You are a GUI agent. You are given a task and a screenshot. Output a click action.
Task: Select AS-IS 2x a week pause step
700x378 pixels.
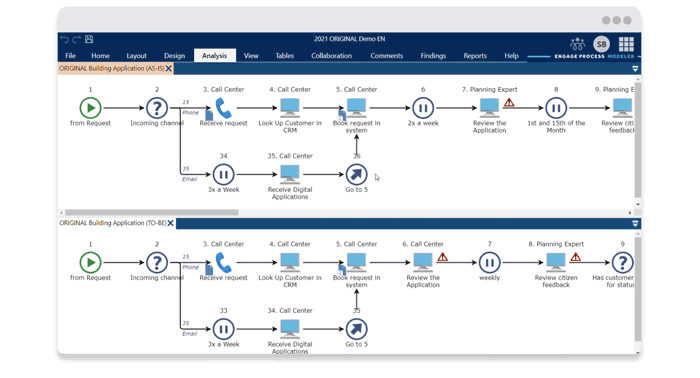(x=423, y=108)
